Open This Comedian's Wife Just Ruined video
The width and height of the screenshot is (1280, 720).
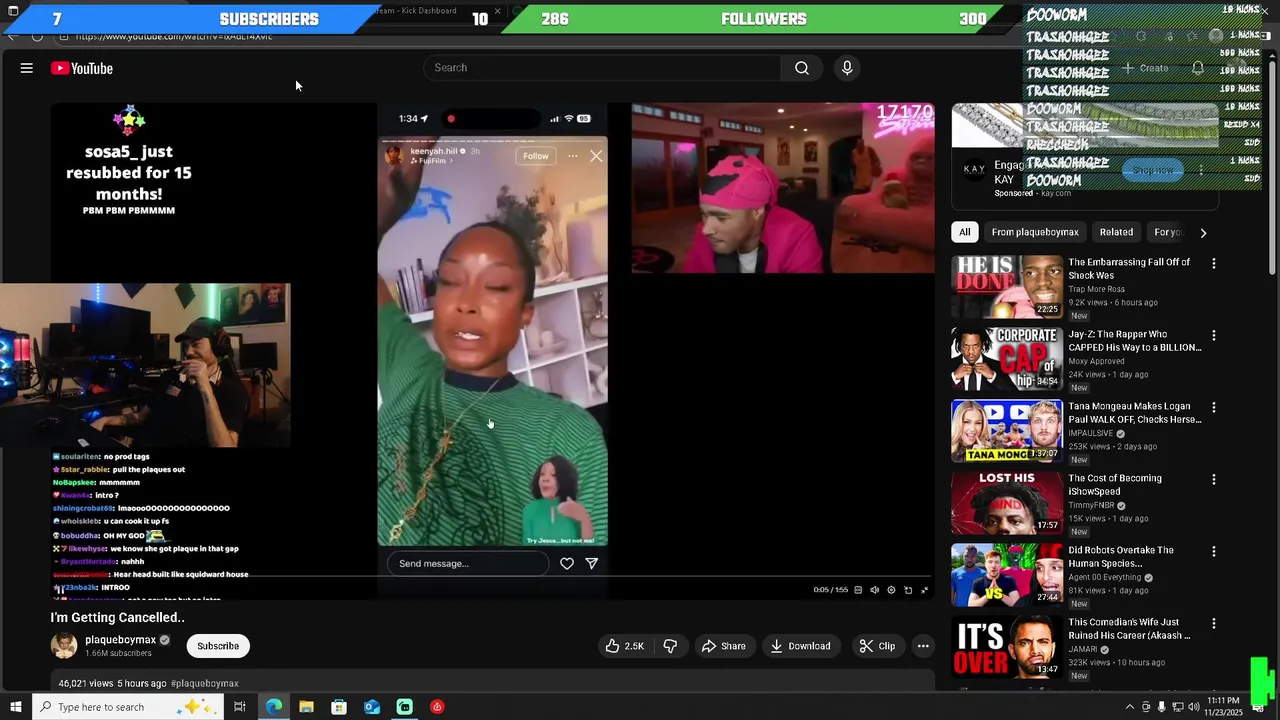click(1129, 628)
